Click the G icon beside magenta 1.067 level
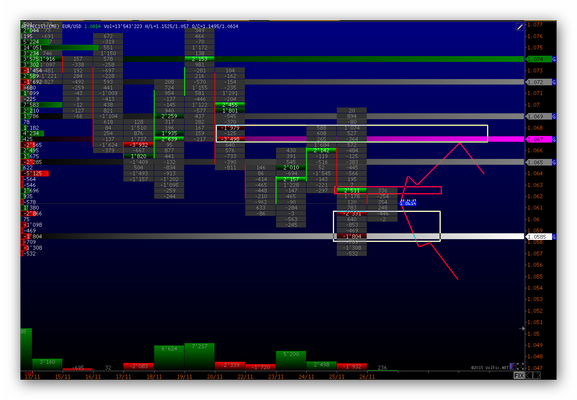The height and width of the screenshot is (400, 577). click(x=554, y=139)
